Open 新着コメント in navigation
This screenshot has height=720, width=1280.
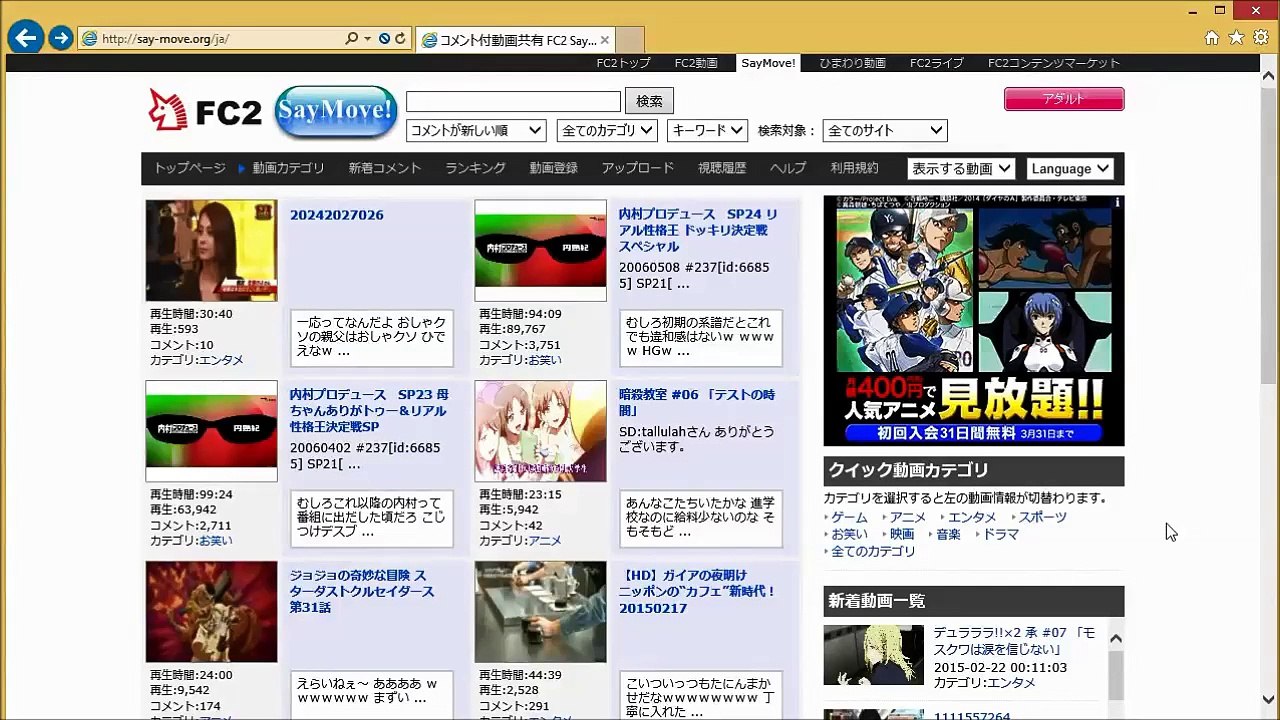point(385,168)
